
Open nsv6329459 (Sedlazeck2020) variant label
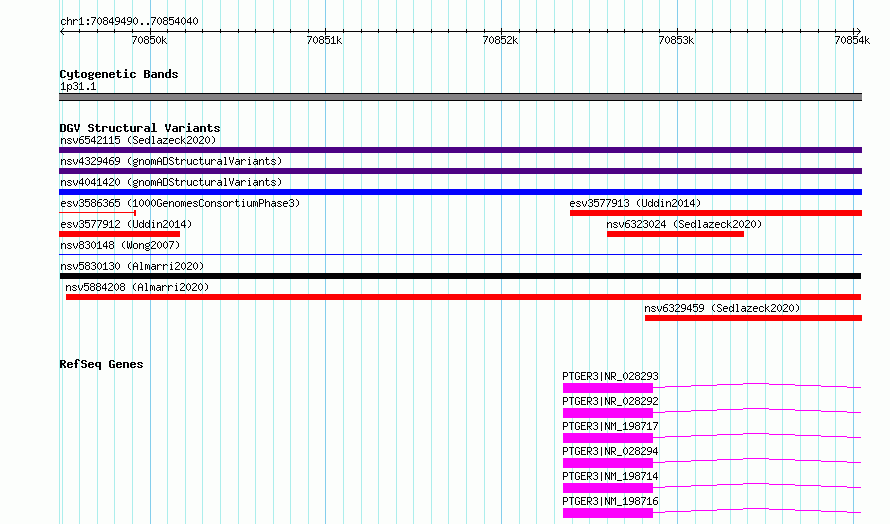click(722, 308)
